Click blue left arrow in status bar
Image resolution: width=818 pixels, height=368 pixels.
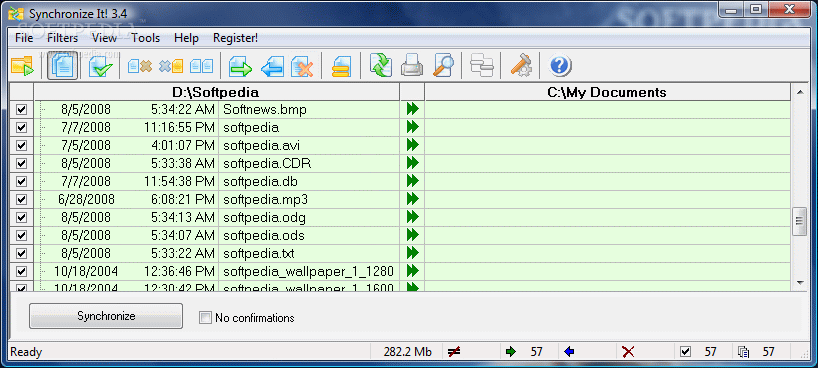[x=569, y=352]
